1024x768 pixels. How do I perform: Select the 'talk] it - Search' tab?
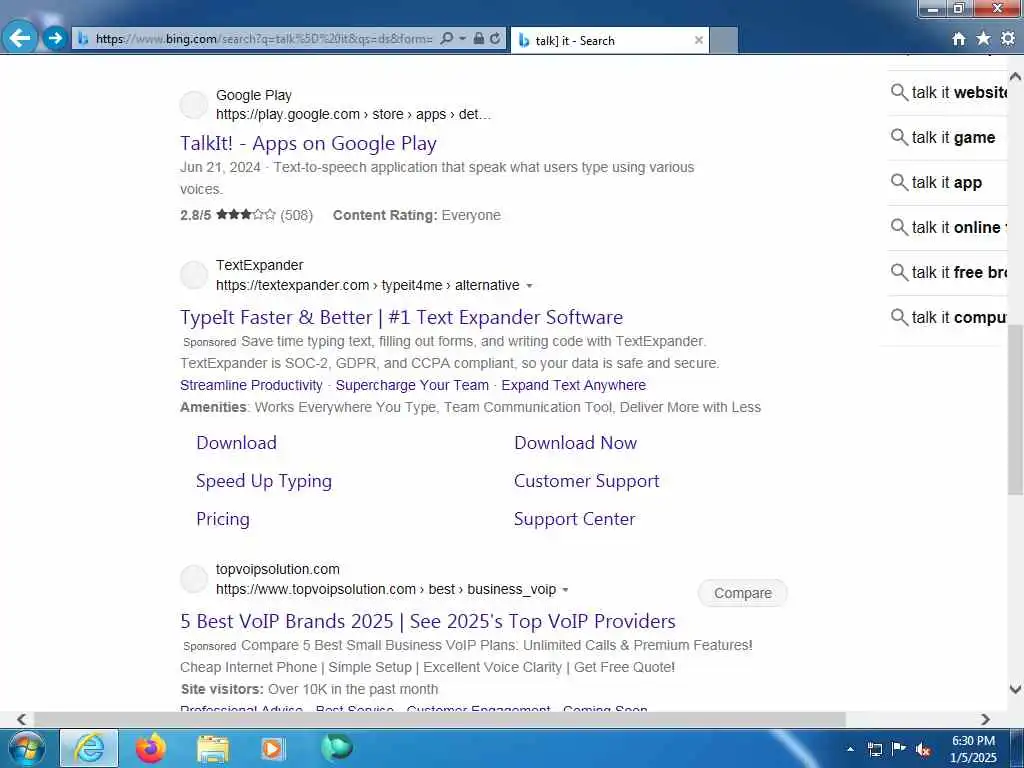(x=609, y=40)
